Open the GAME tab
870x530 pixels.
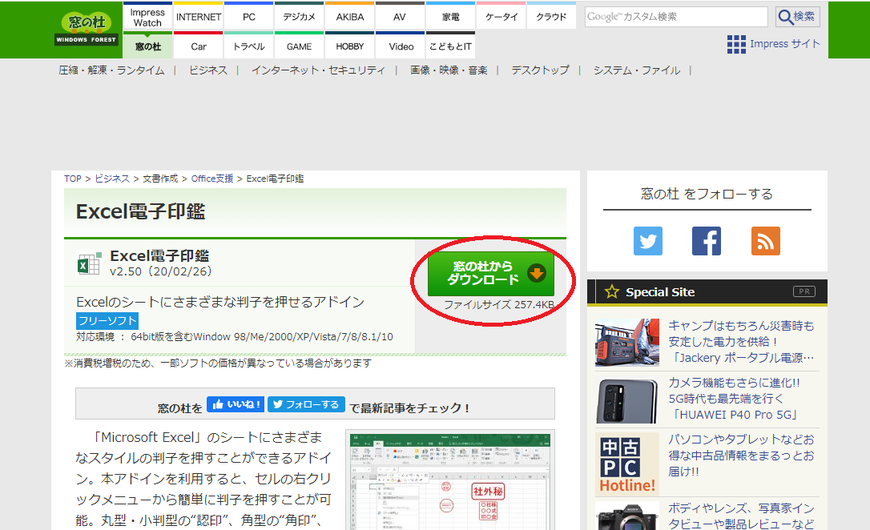pos(299,46)
